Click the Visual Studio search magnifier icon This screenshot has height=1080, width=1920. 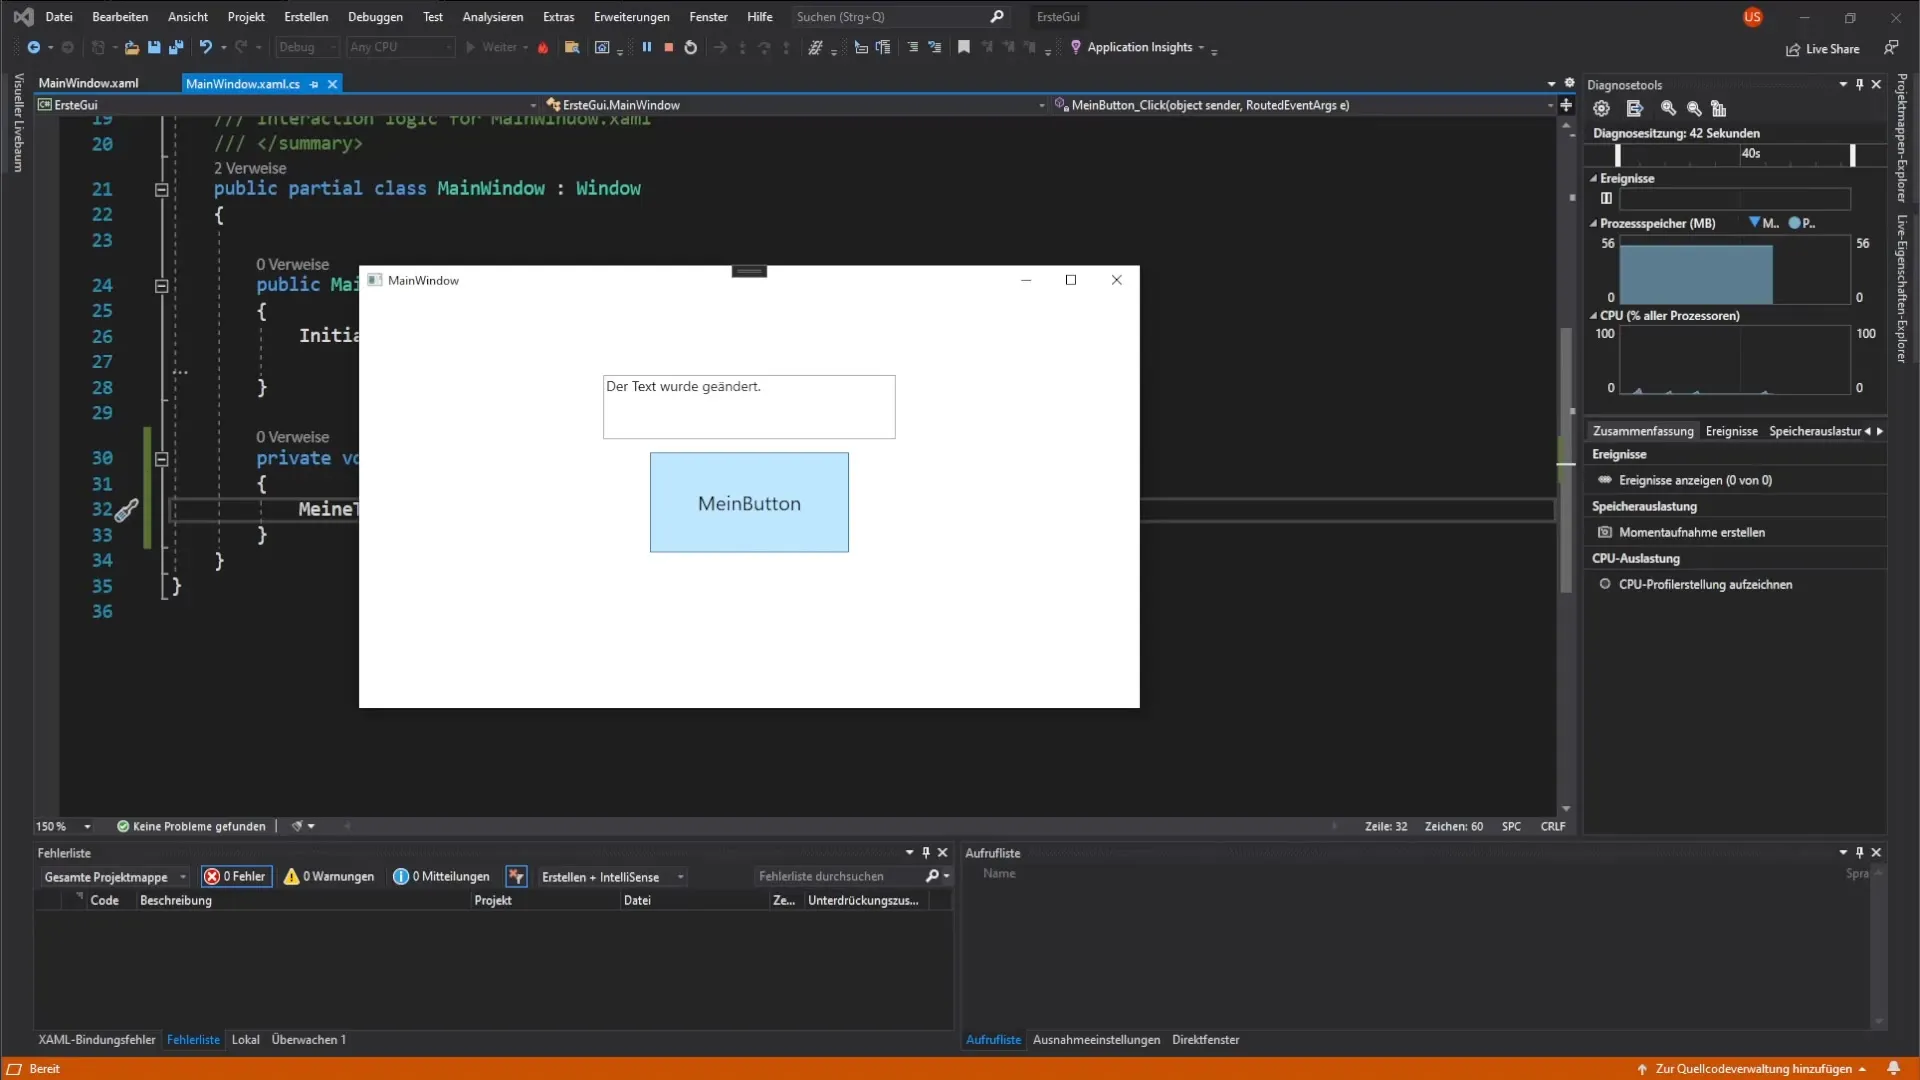pos(997,17)
